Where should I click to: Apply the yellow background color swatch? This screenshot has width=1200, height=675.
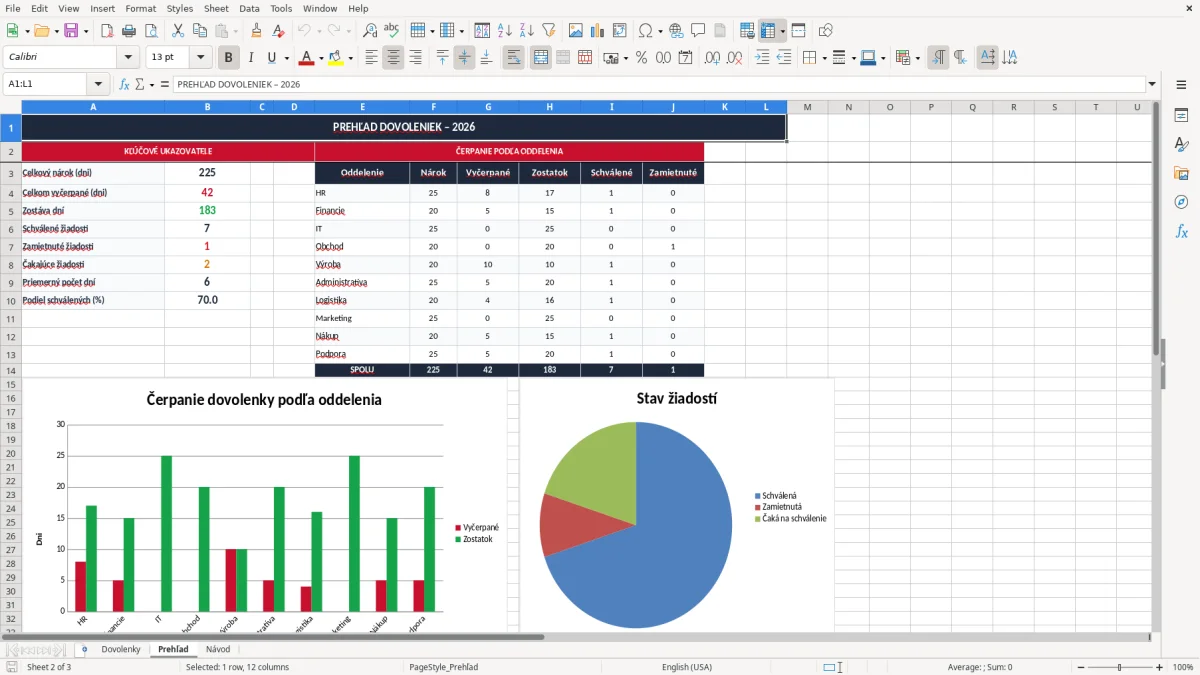[335, 58]
